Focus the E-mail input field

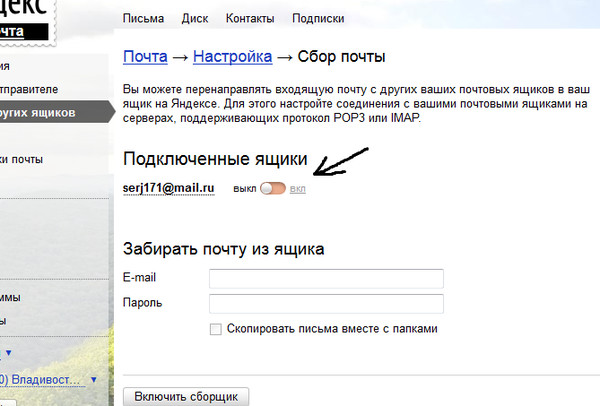[x=326, y=279]
